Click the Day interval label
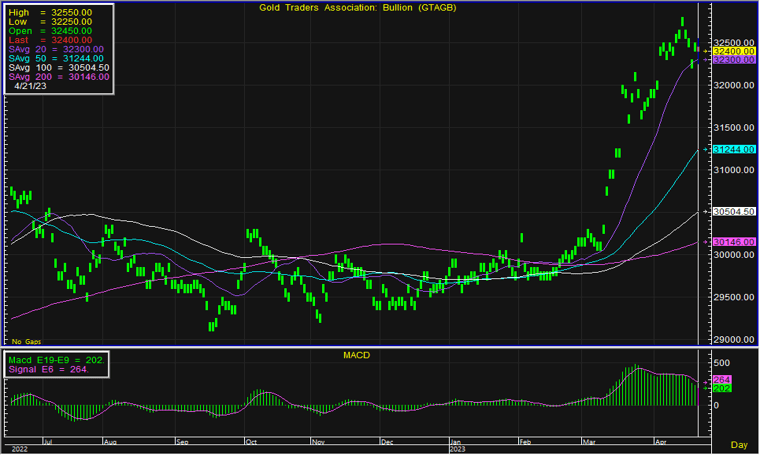The width and height of the screenshot is (760, 455). pos(739,443)
